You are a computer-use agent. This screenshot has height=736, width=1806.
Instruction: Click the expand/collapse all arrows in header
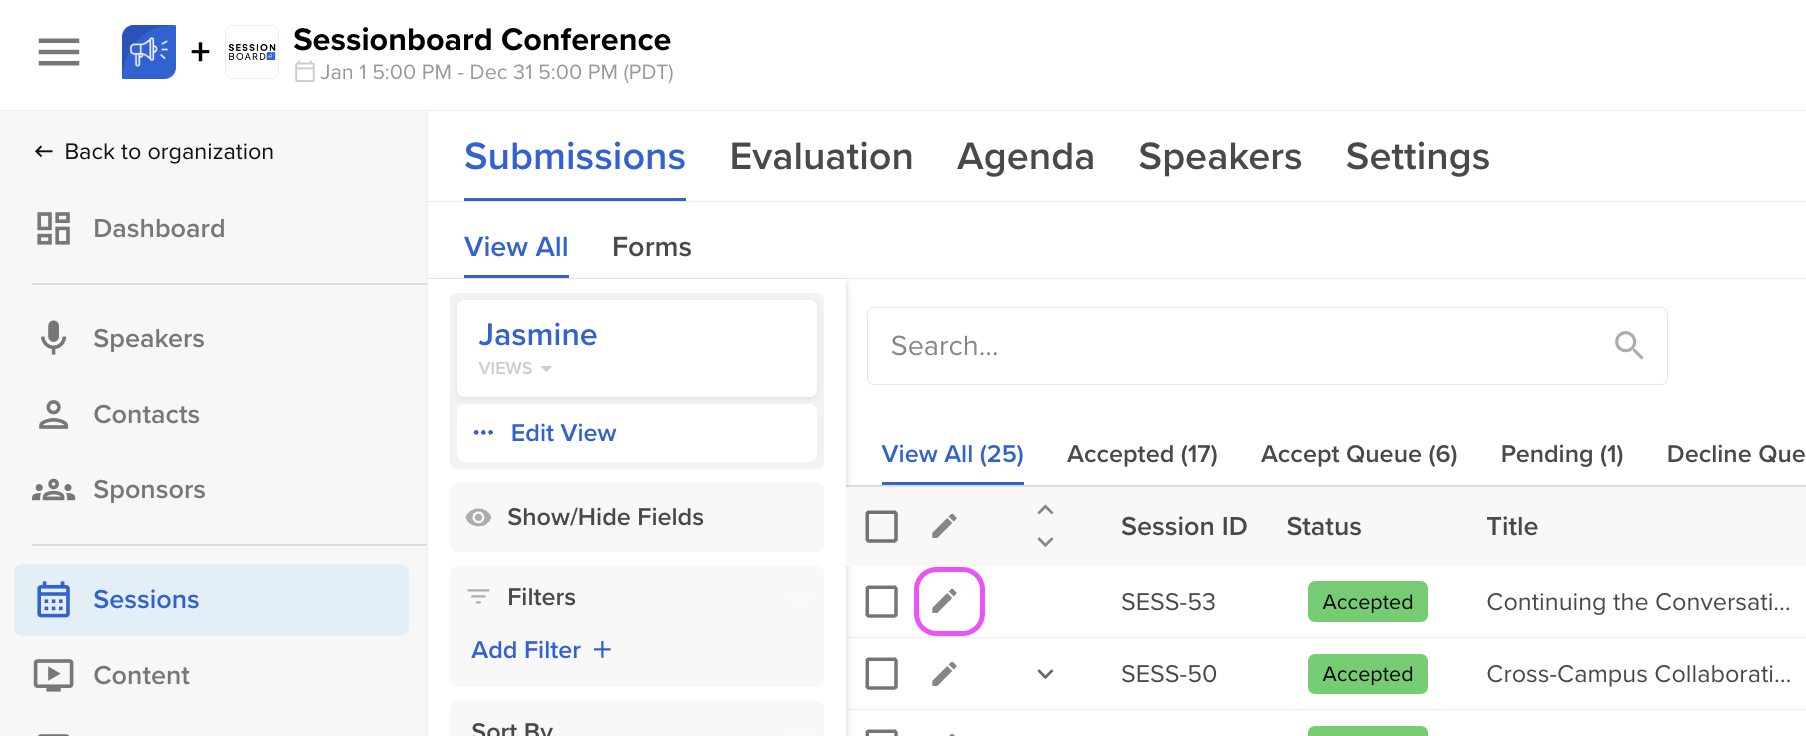(1045, 526)
